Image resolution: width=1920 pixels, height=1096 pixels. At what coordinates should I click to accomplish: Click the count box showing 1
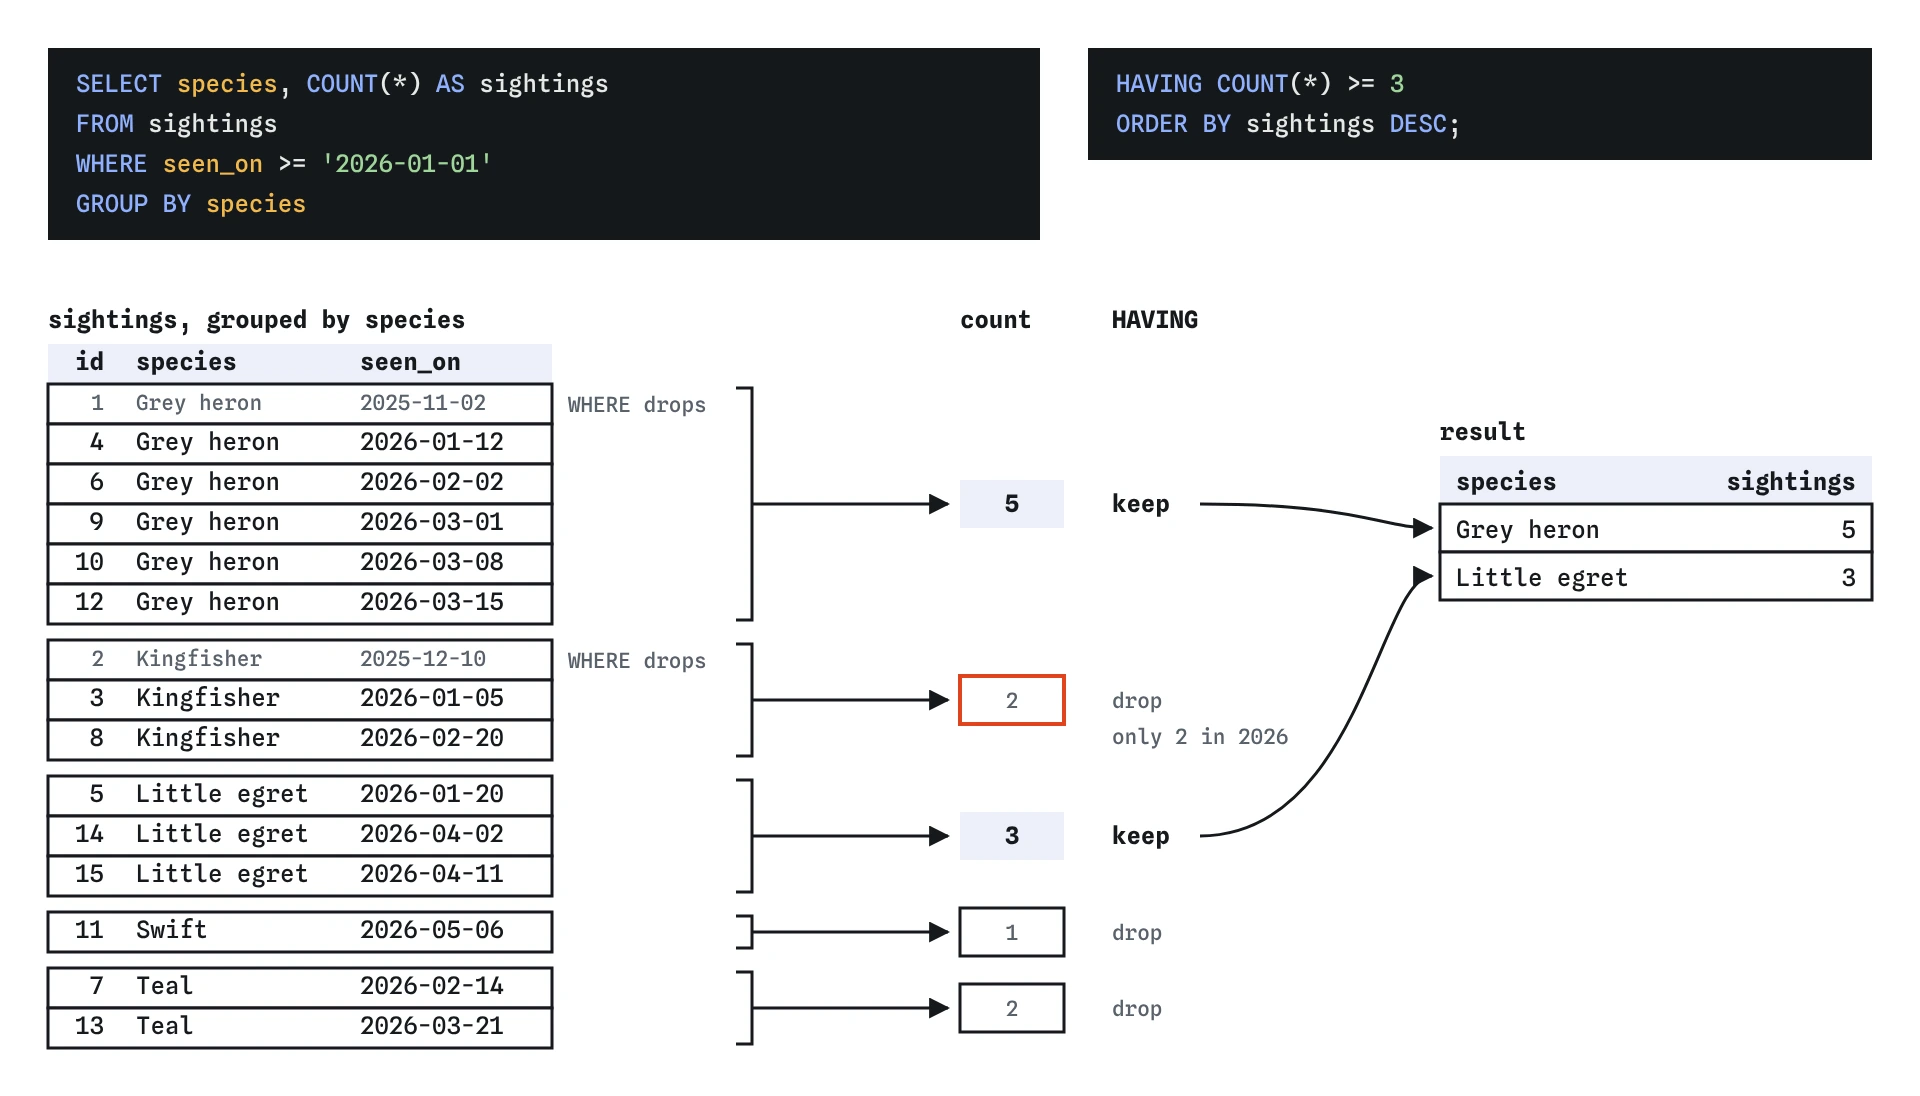coord(1012,932)
